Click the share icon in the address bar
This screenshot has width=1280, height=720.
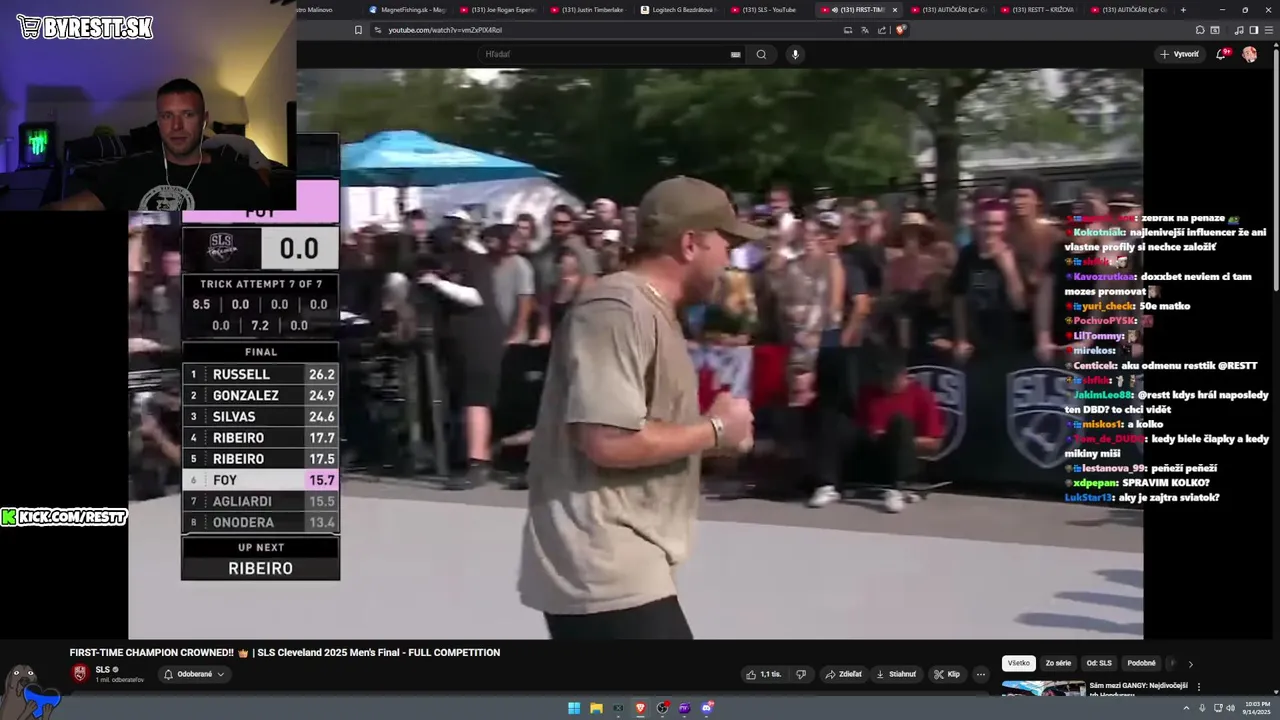pyautogui.click(x=882, y=30)
